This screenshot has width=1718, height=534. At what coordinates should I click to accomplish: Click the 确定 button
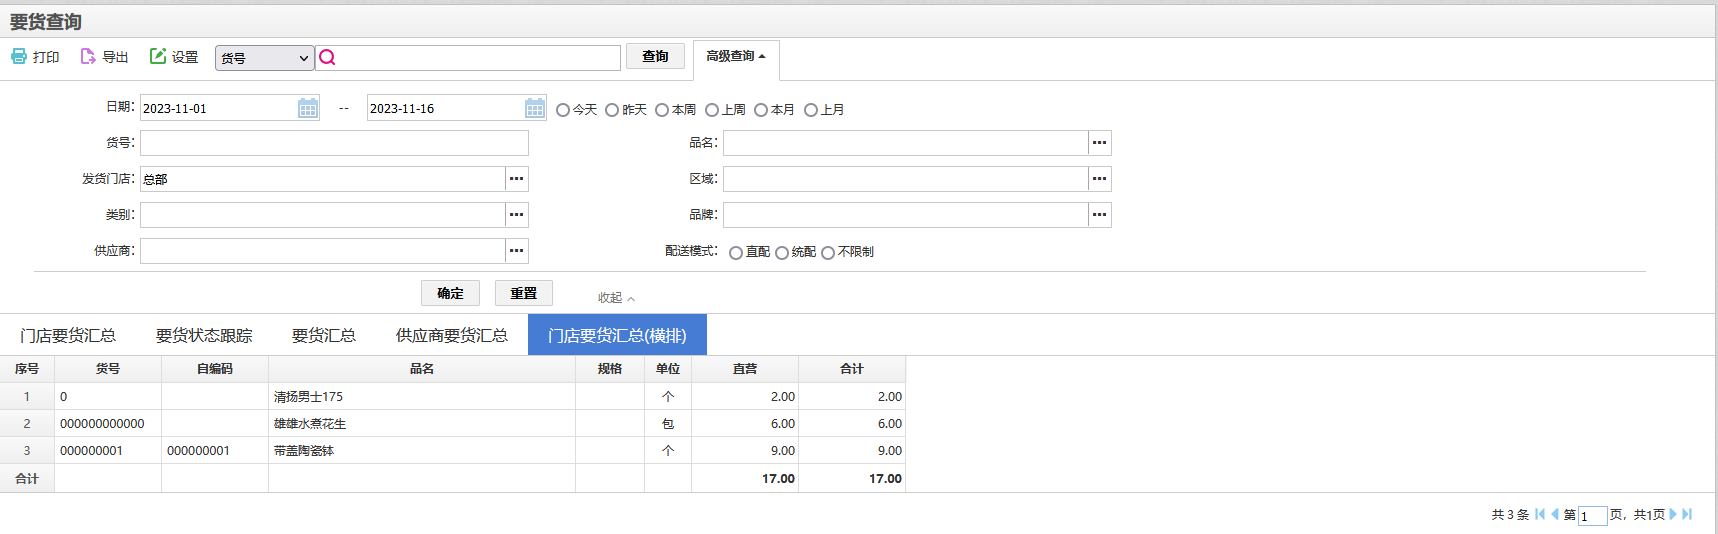click(450, 293)
